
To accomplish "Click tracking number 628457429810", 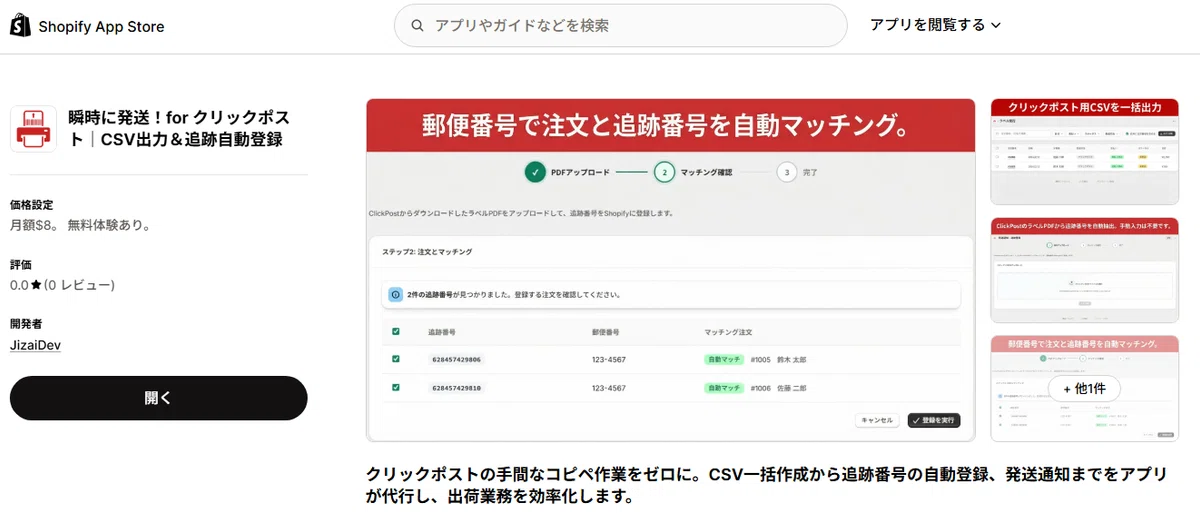I will (457, 387).
